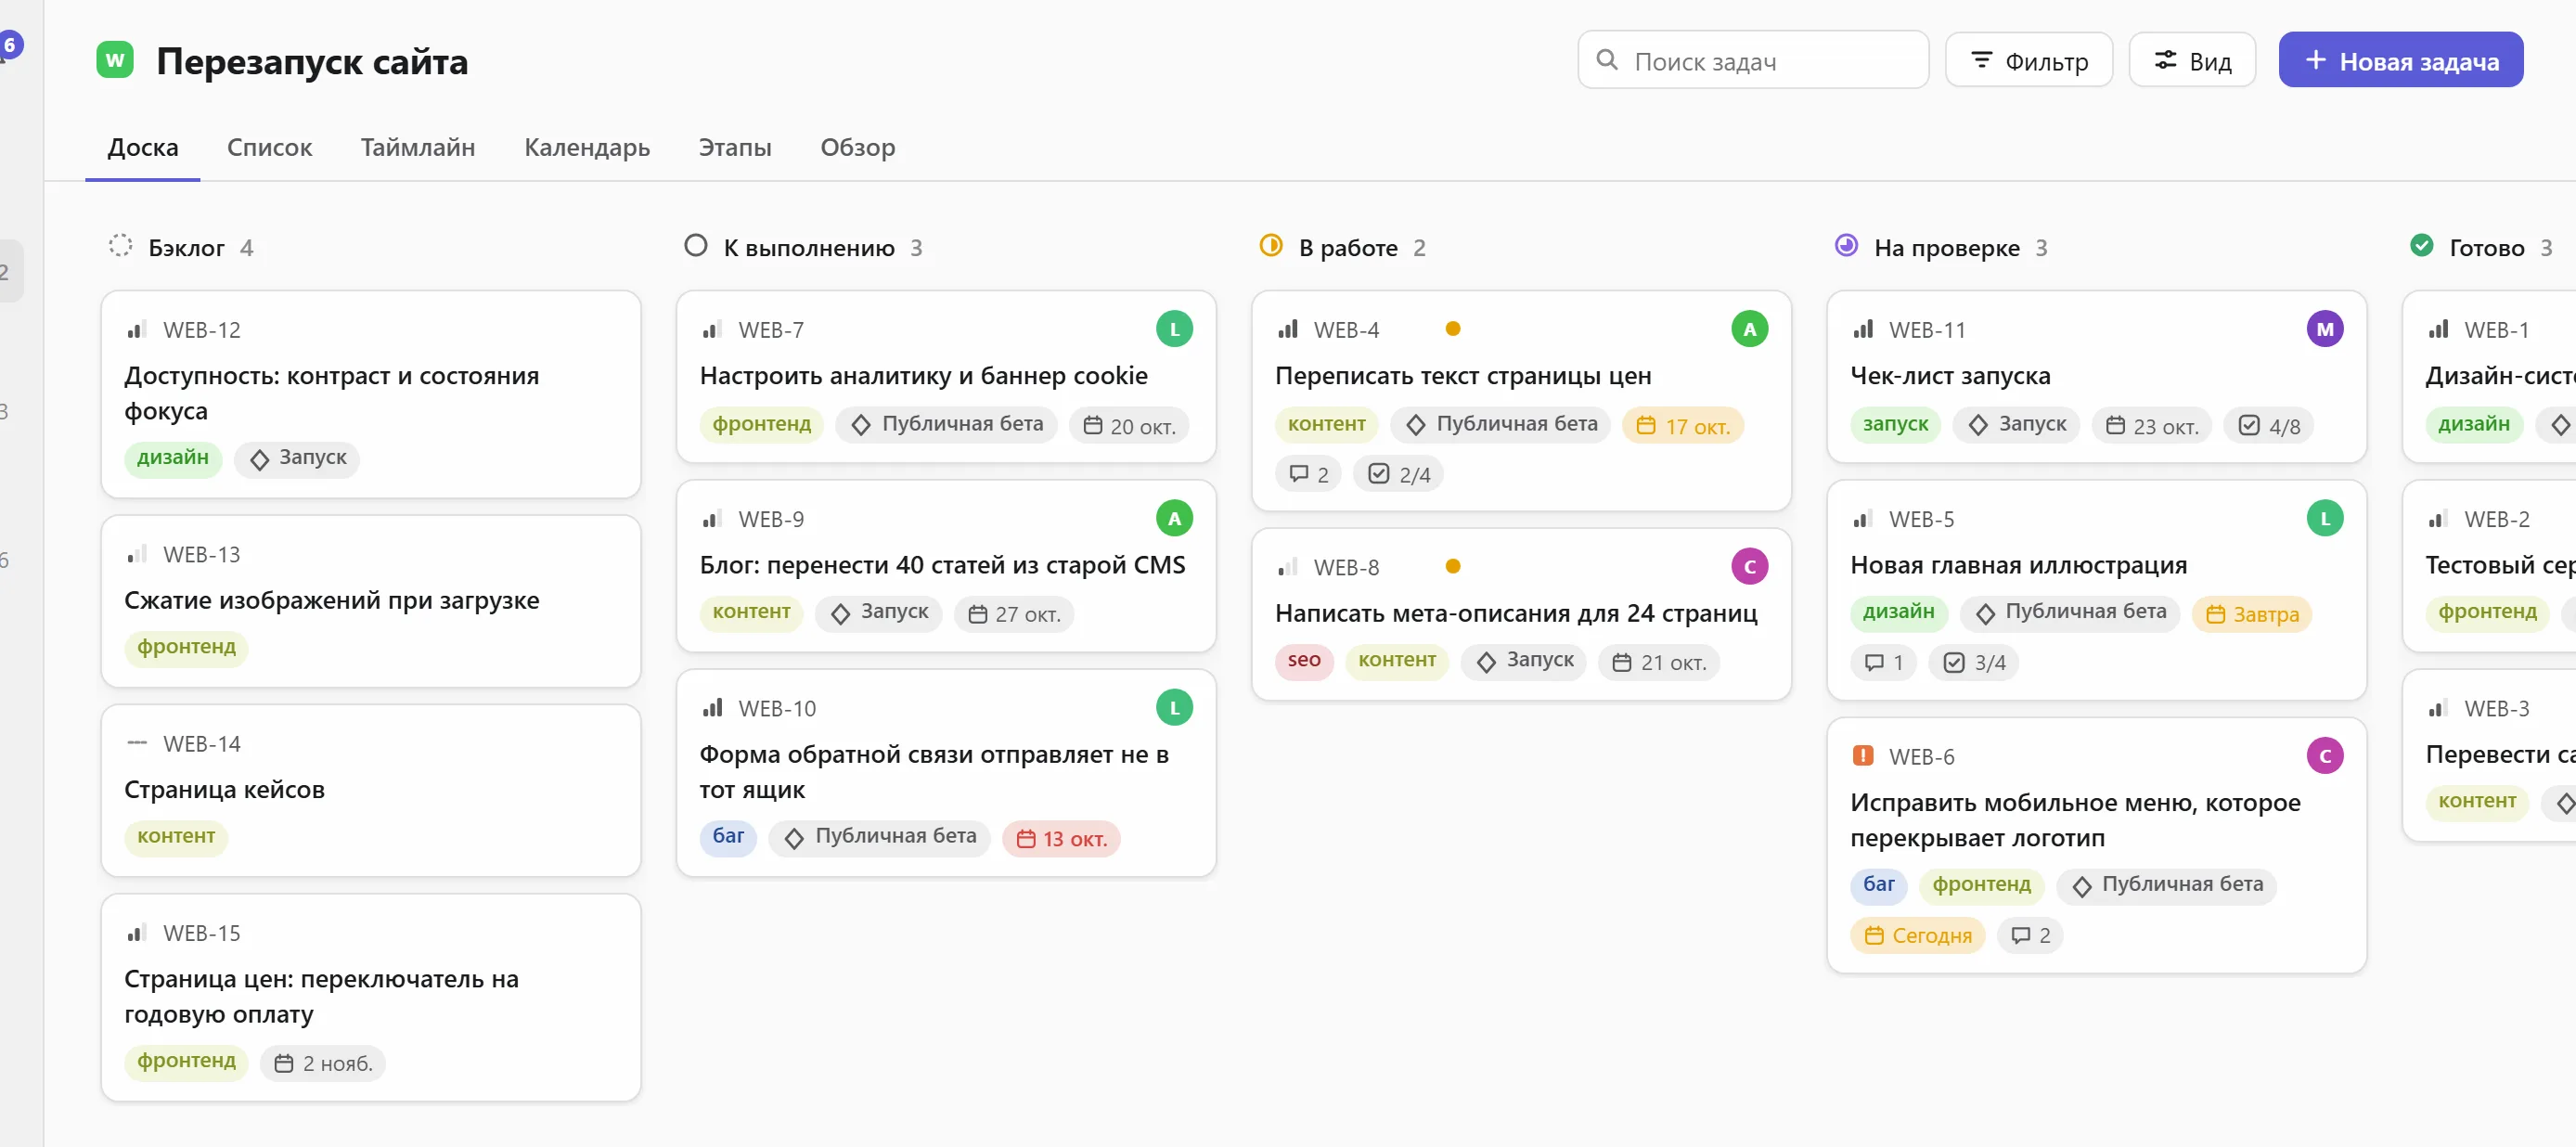Image resolution: width=2576 pixels, height=1147 pixels.
Task: Open the Этапы tab
Action: 735,147
